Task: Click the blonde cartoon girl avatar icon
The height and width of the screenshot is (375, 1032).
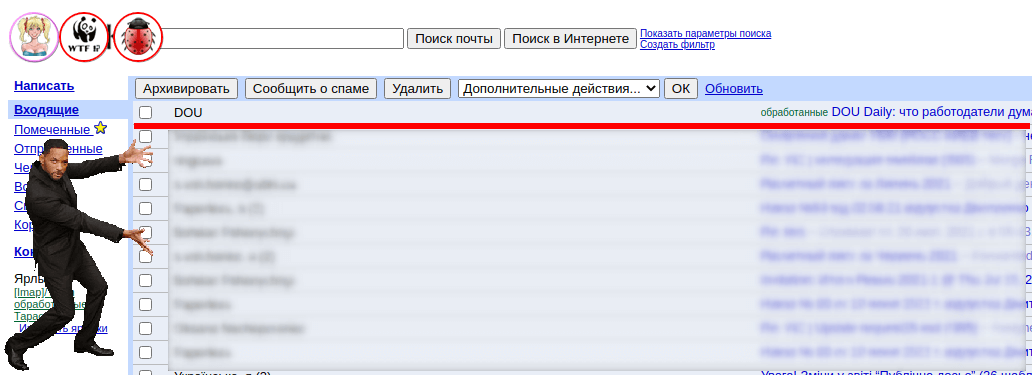Action: click(x=34, y=38)
